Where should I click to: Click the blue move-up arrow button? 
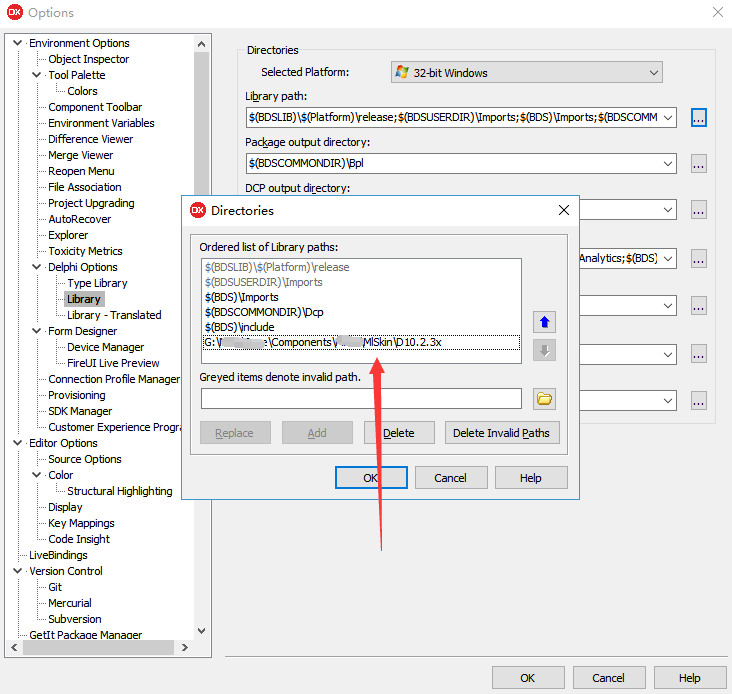[546, 322]
